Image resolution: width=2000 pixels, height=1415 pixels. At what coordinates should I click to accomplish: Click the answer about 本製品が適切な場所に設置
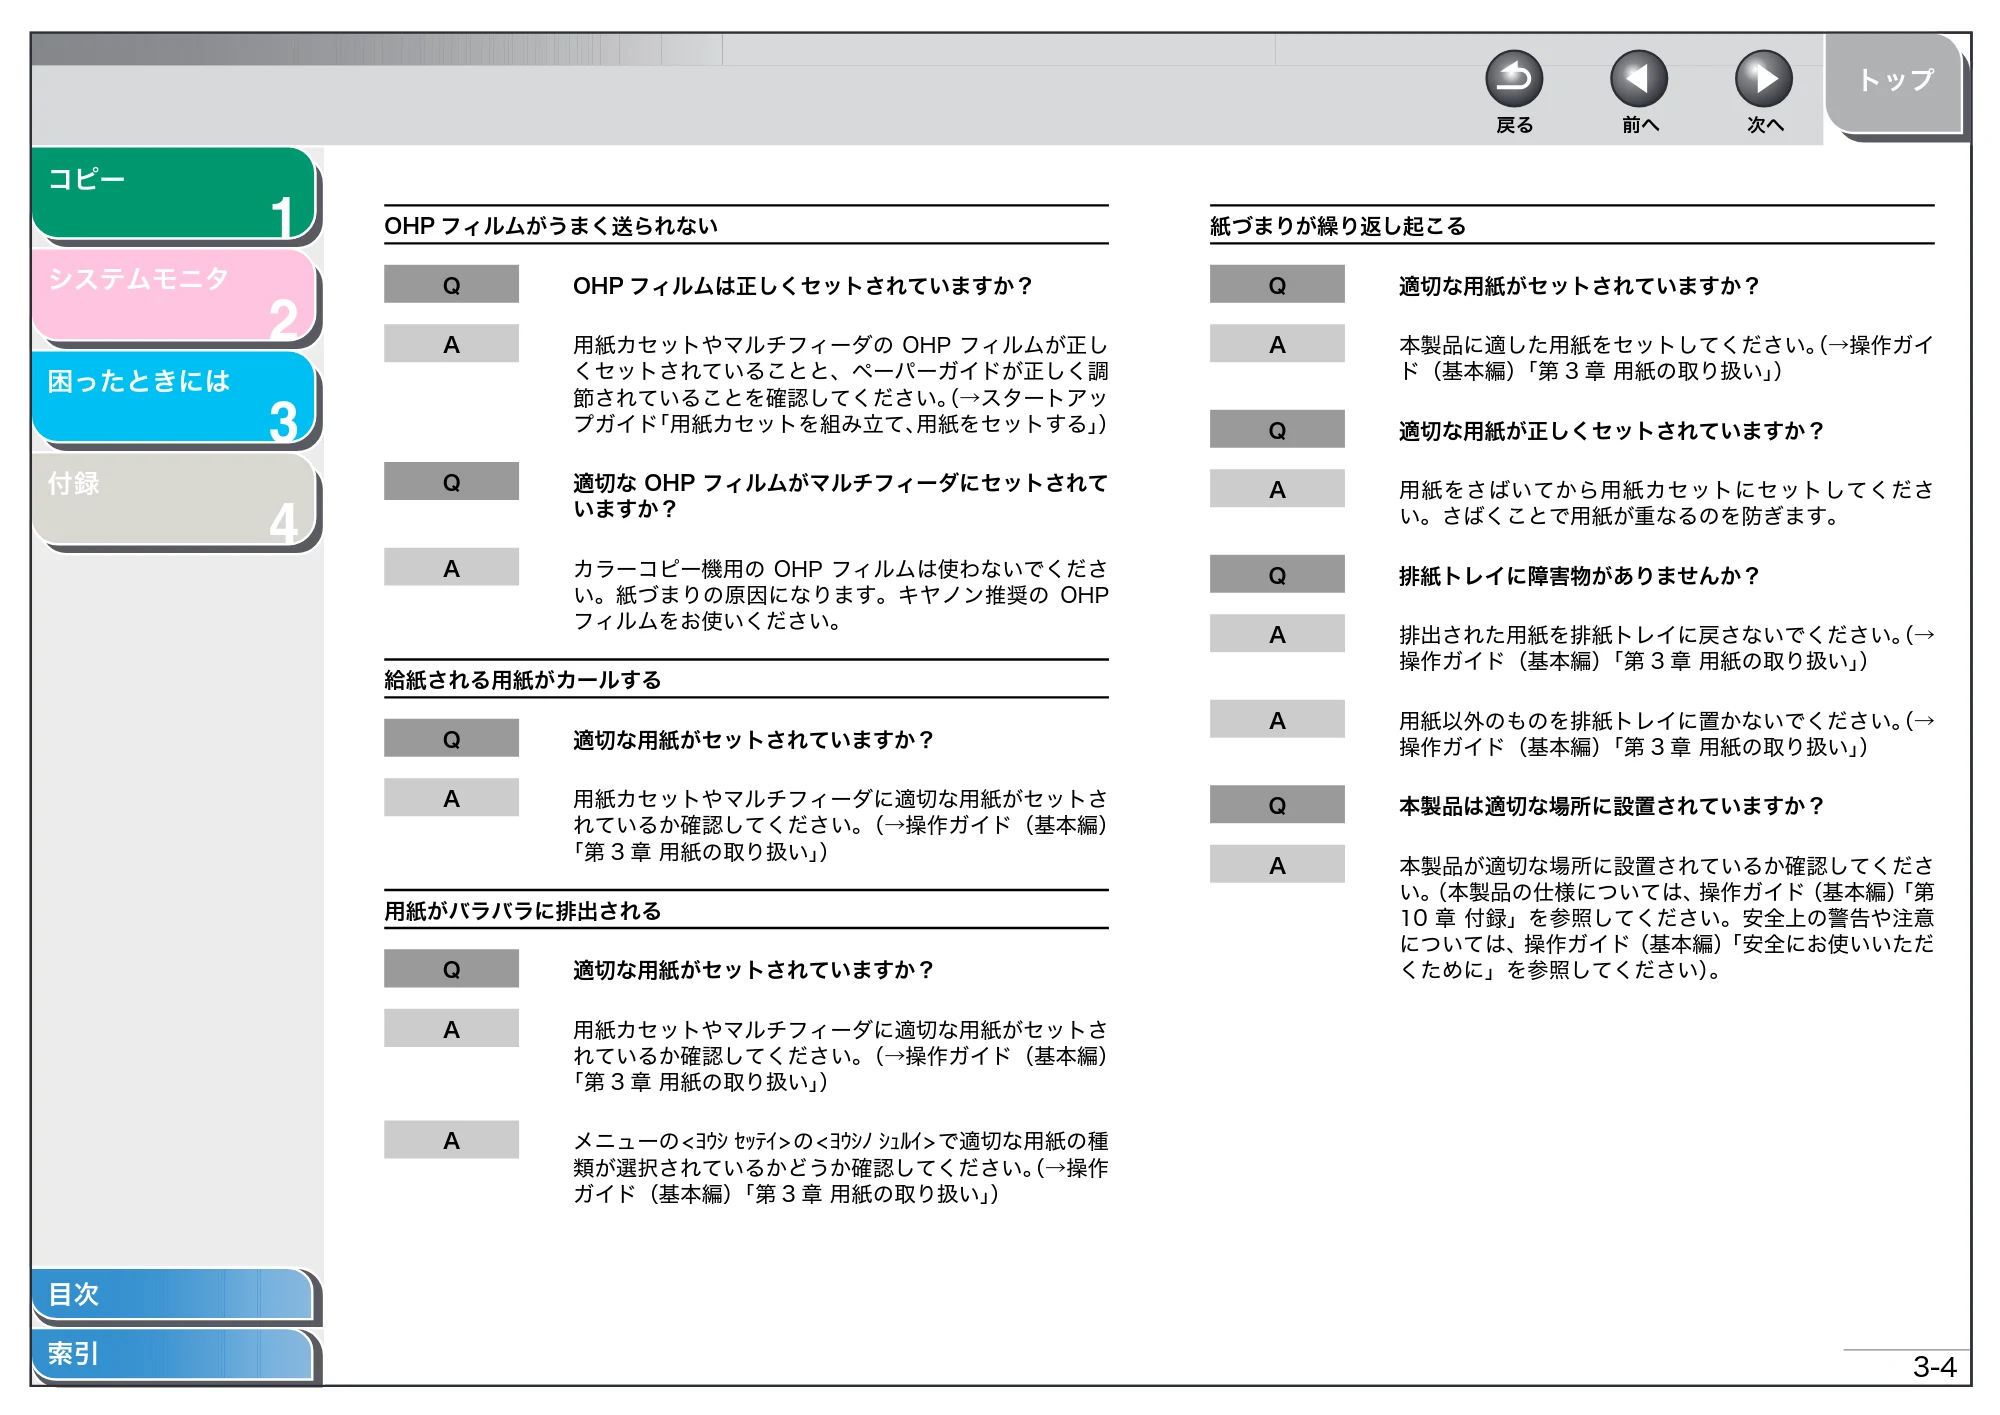click(1666, 918)
